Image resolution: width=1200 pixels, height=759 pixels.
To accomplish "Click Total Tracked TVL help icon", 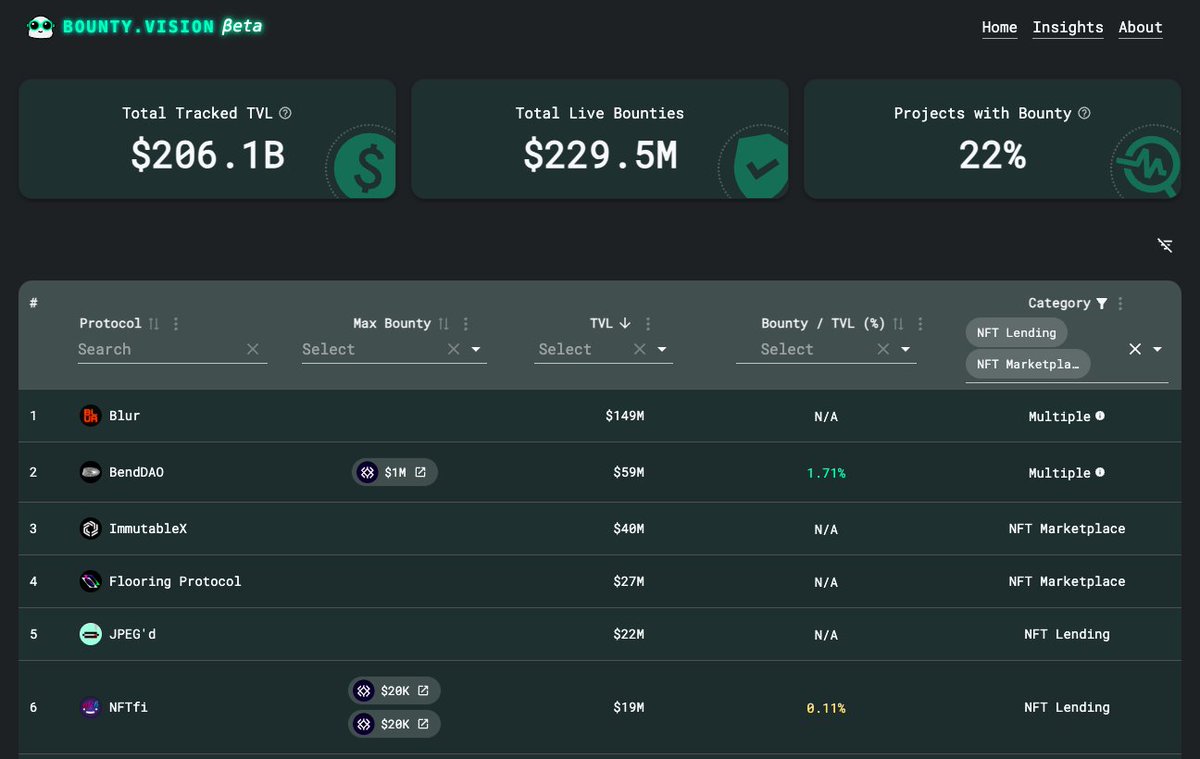I will tap(285, 113).
